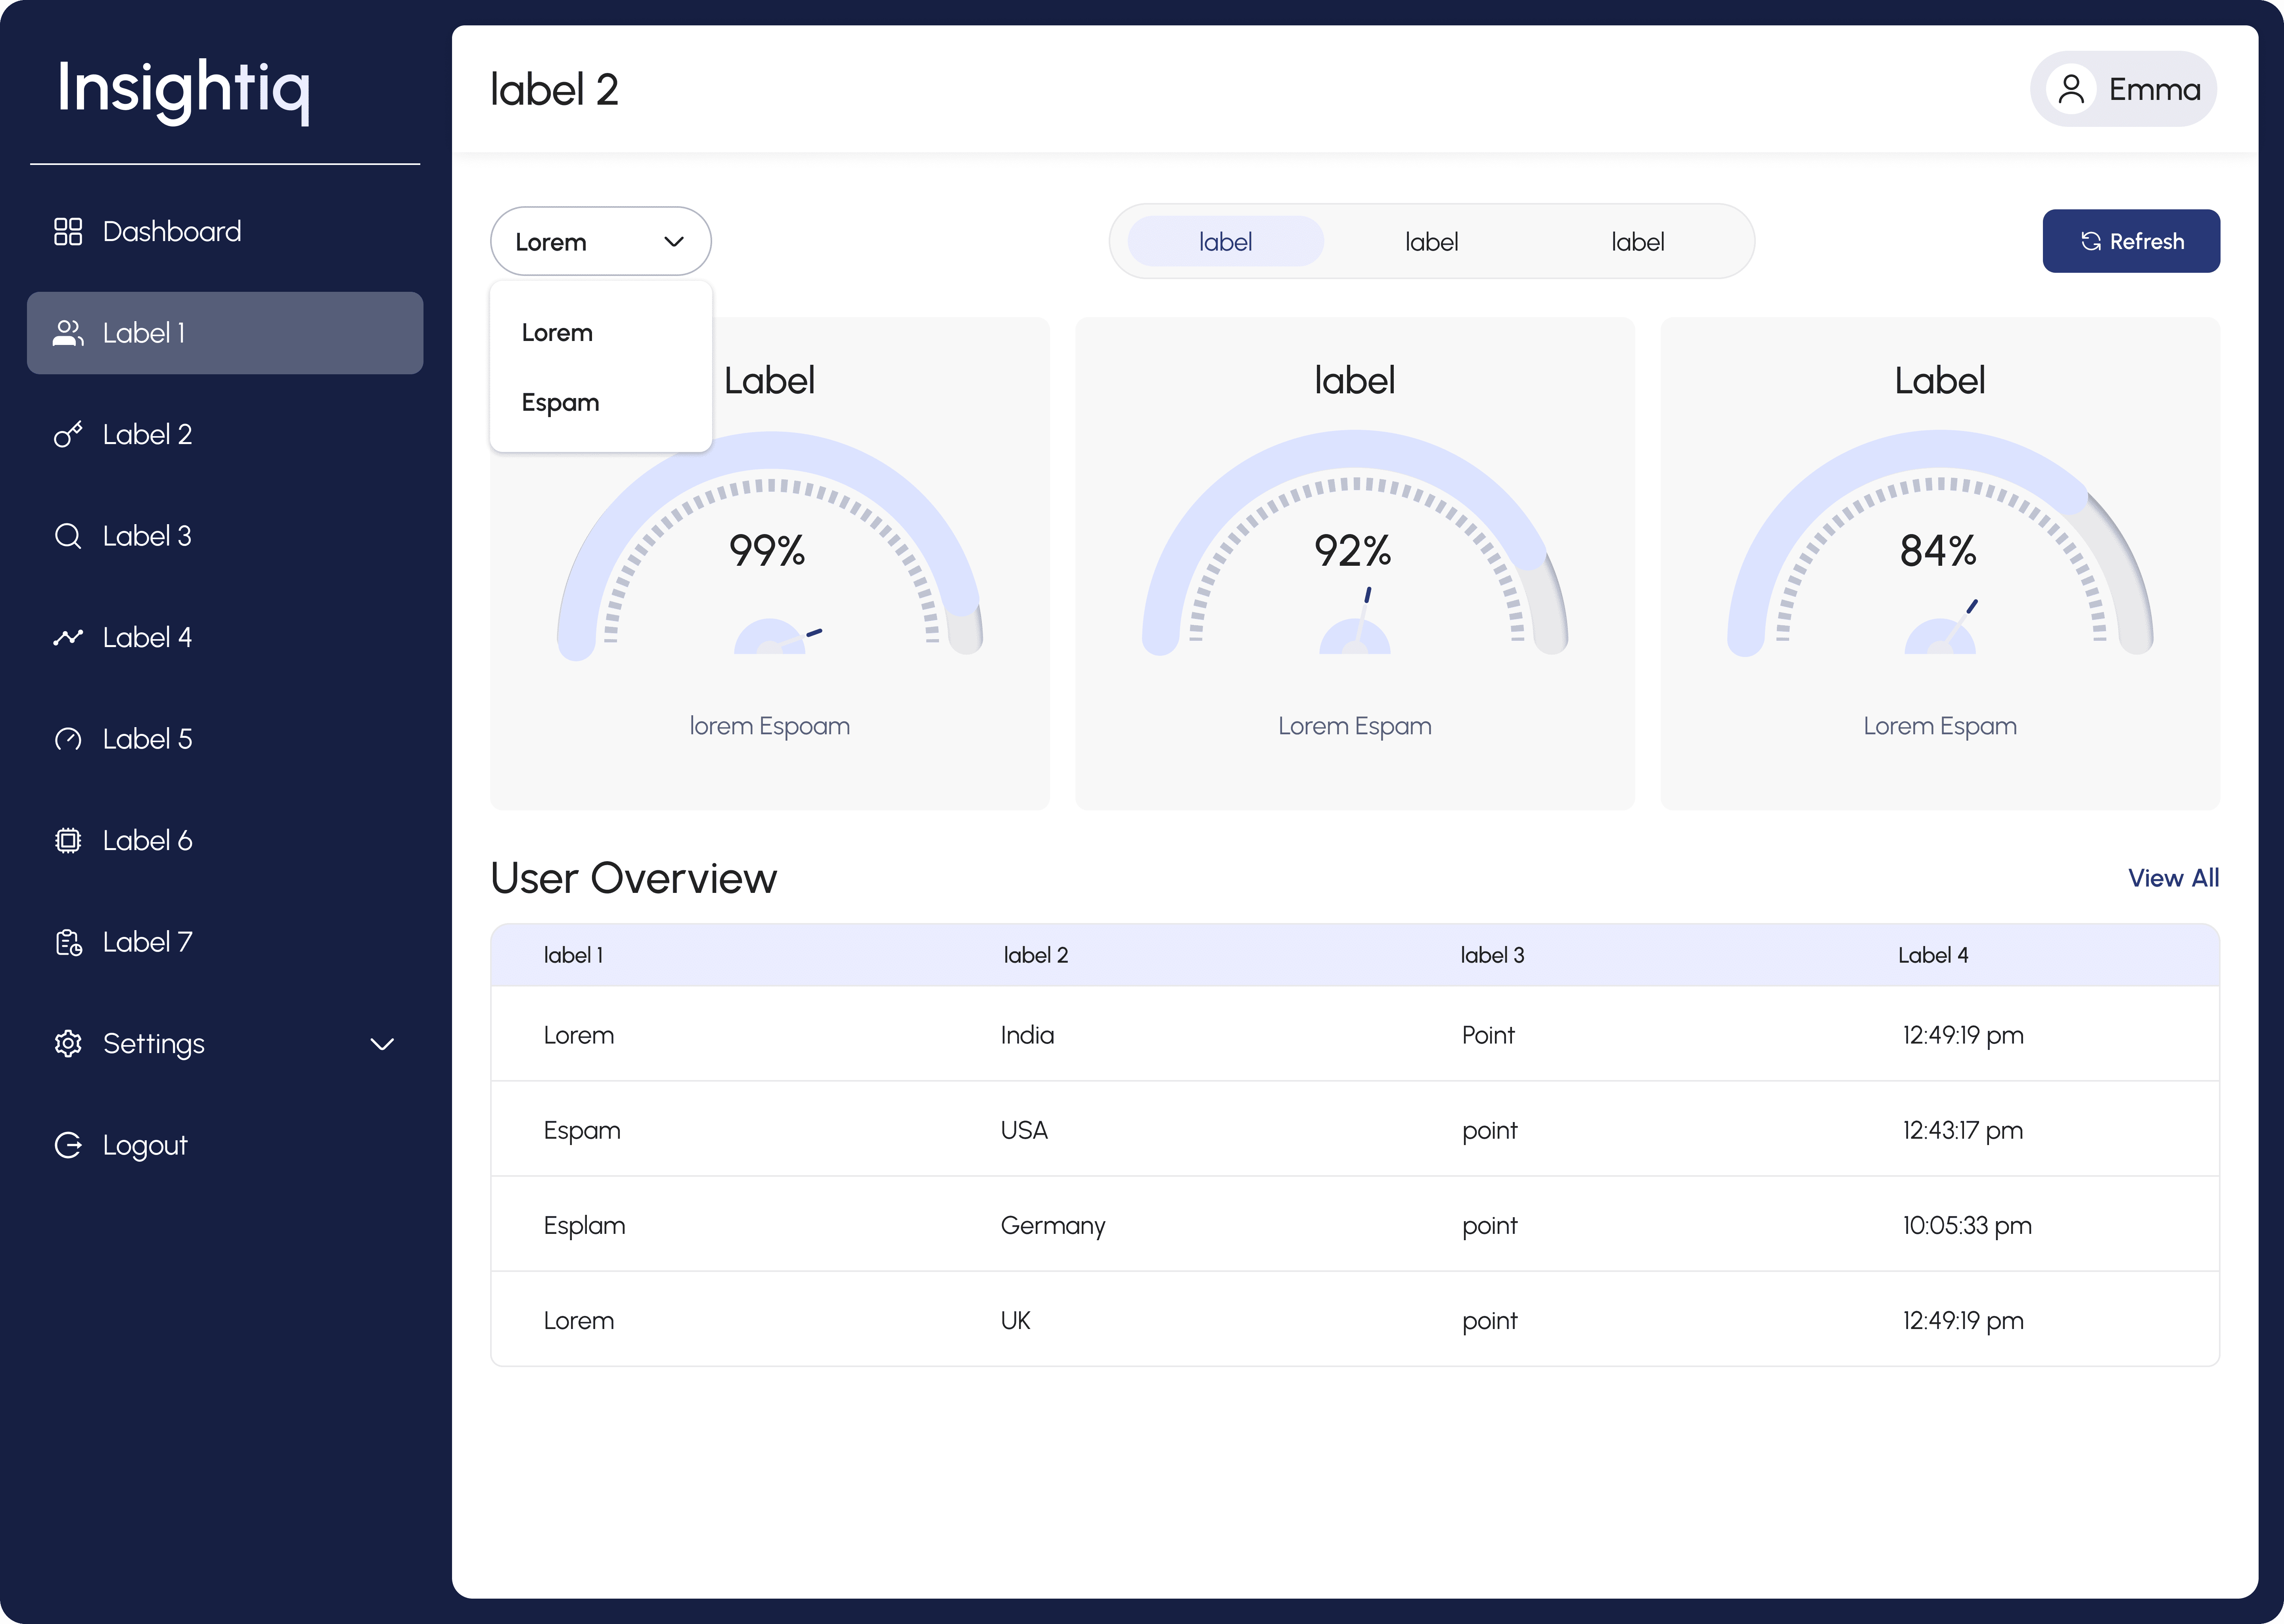Click the Label 4 trend line icon
The width and height of the screenshot is (2284, 1624).
[68, 637]
